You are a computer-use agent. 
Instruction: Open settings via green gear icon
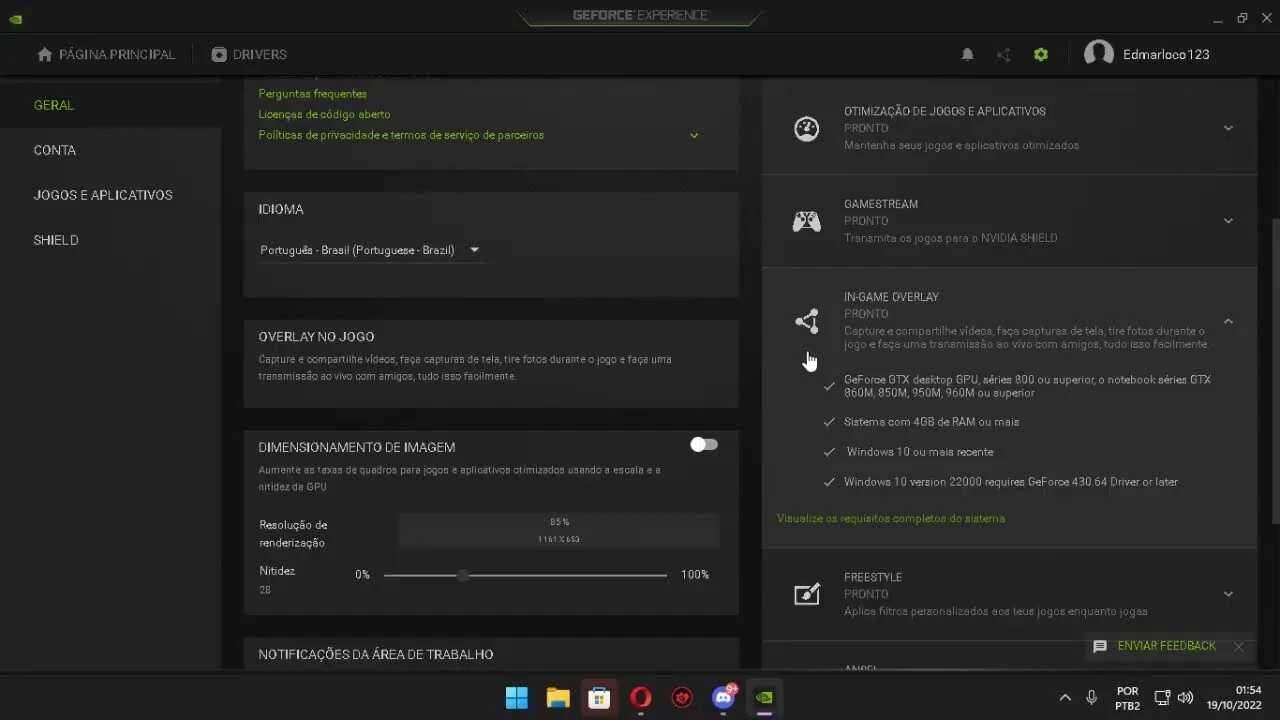coord(1041,55)
